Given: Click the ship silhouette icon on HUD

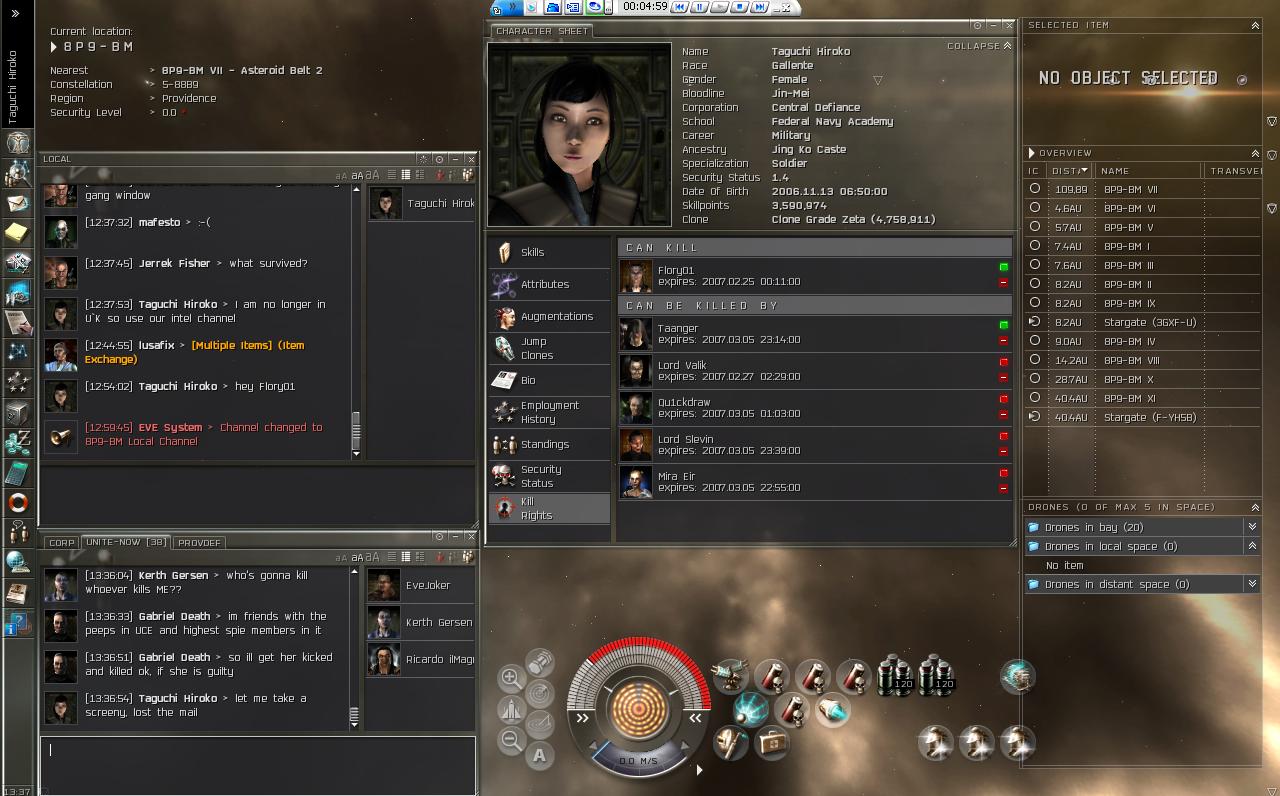Looking at the screenshot, I should coord(510,709).
